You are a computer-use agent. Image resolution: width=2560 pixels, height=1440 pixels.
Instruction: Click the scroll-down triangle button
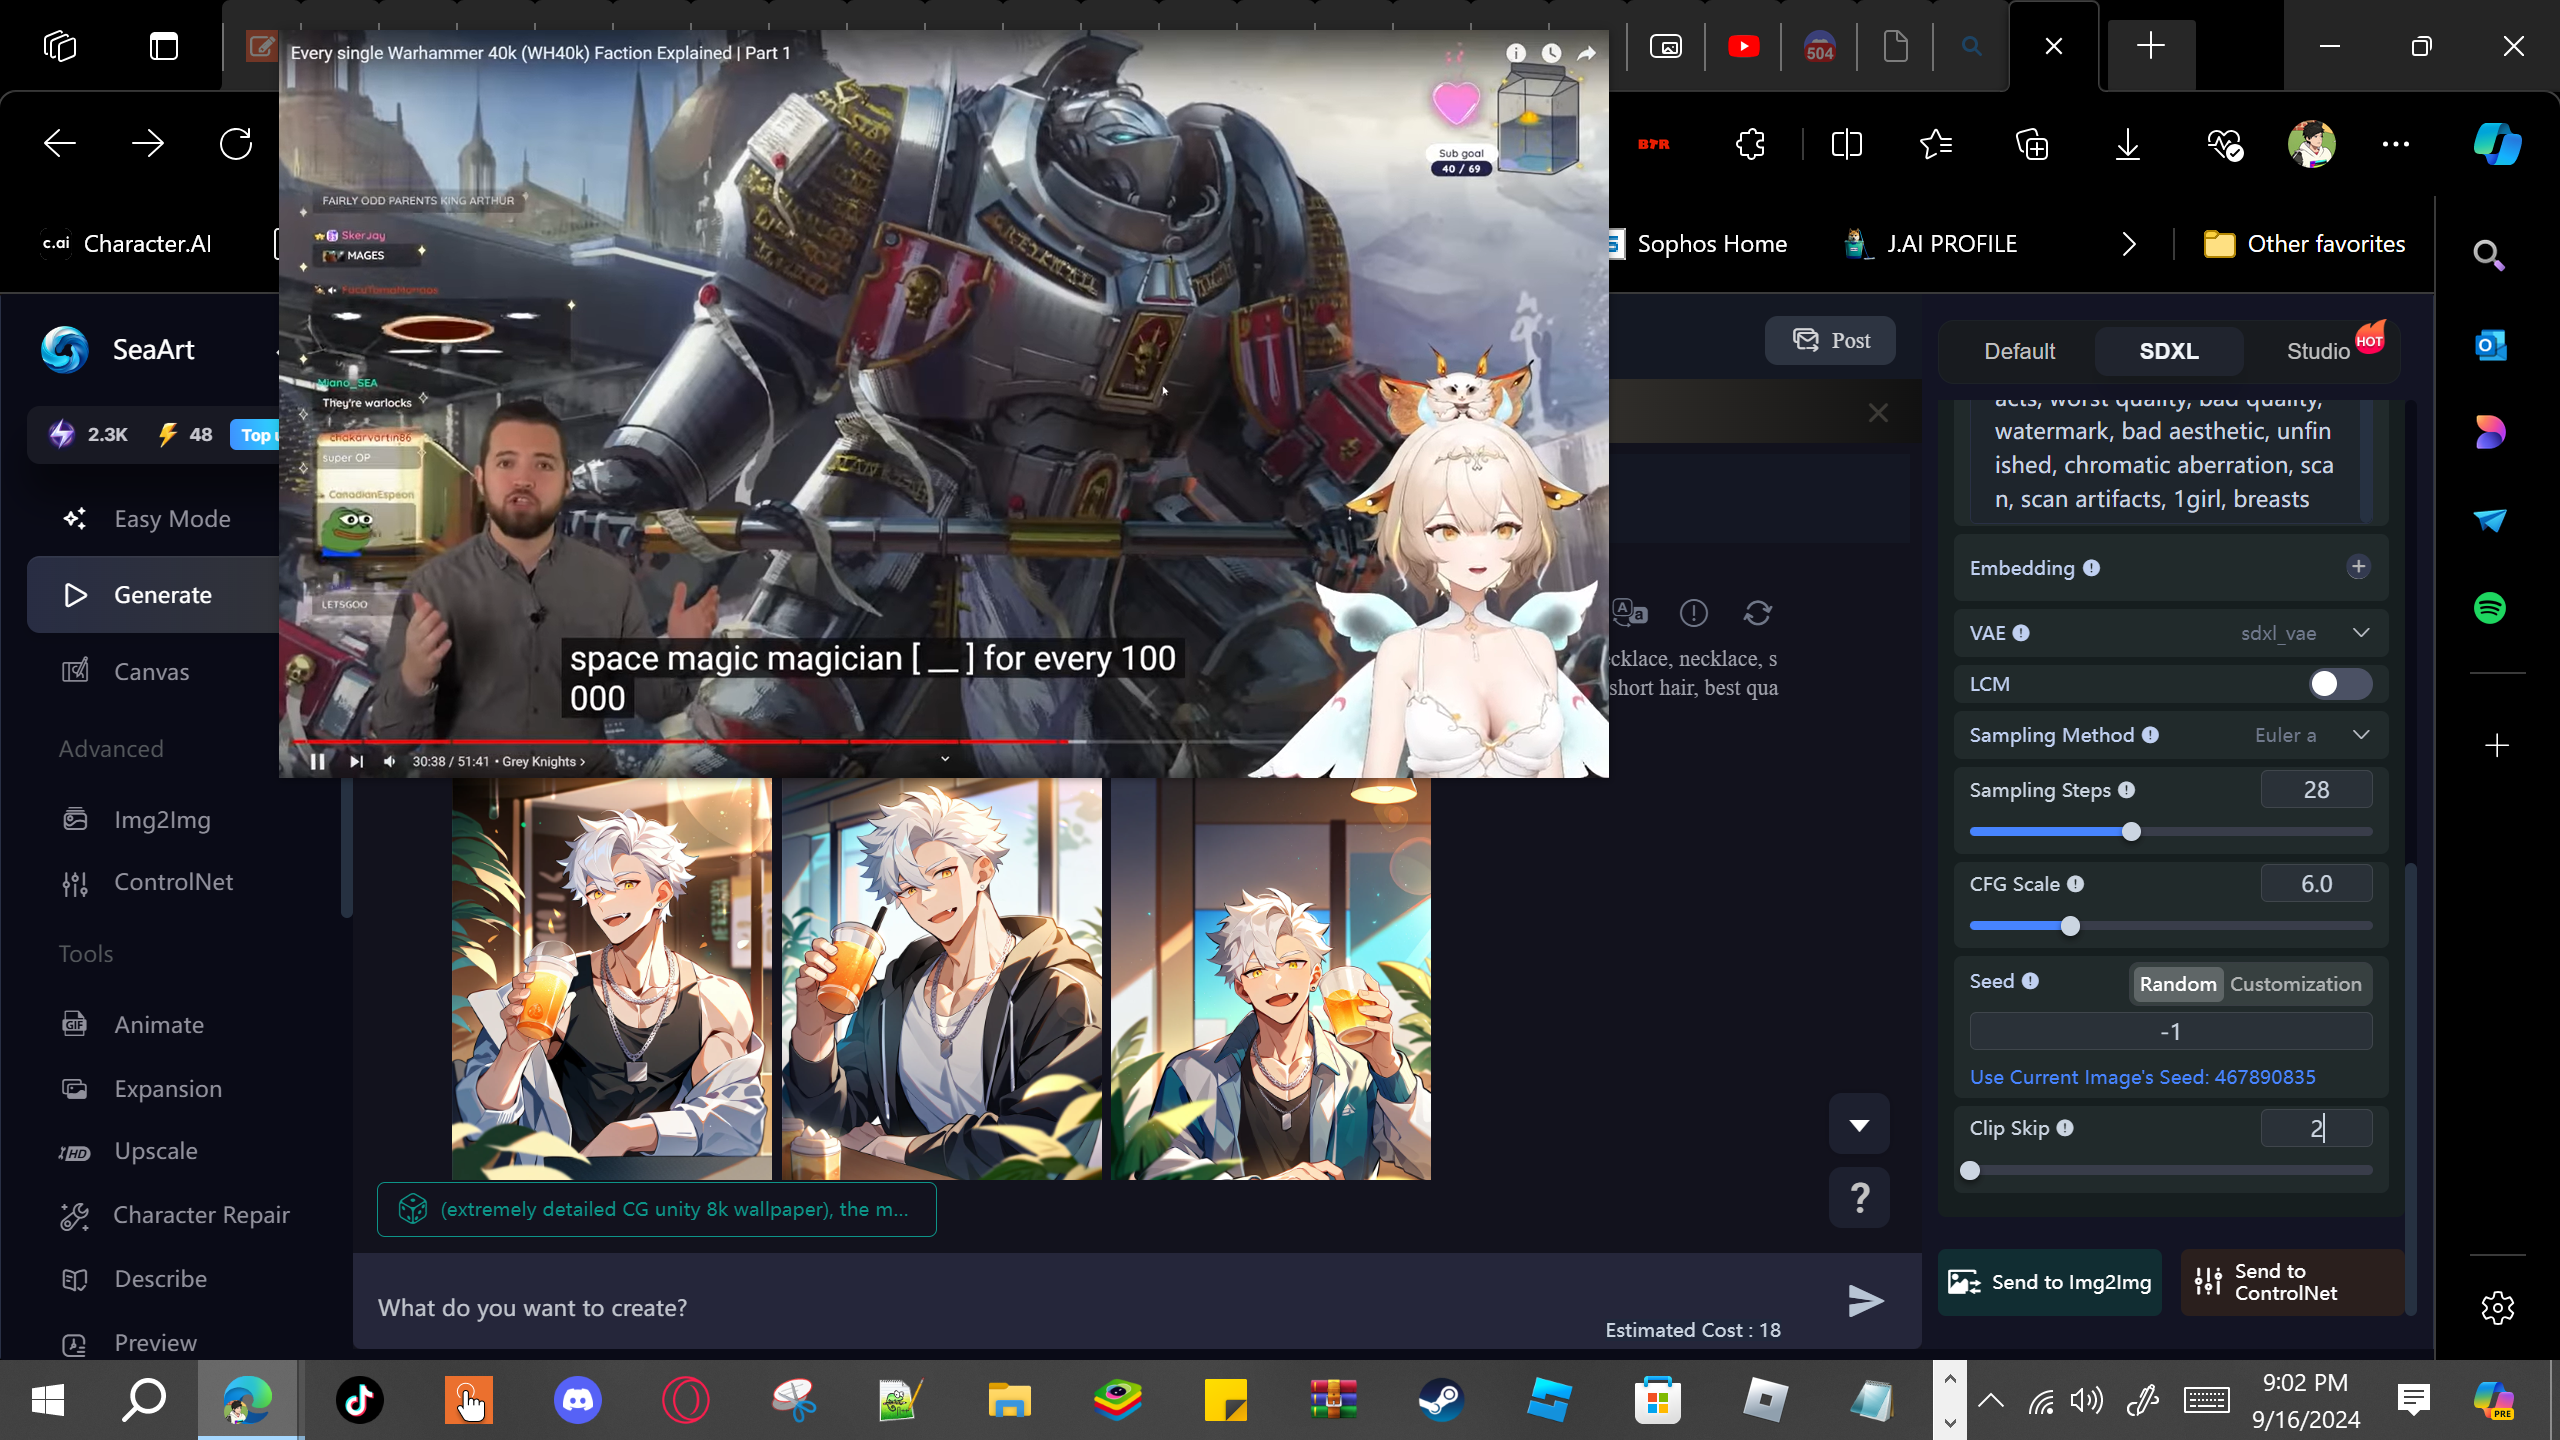(x=1859, y=1125)
